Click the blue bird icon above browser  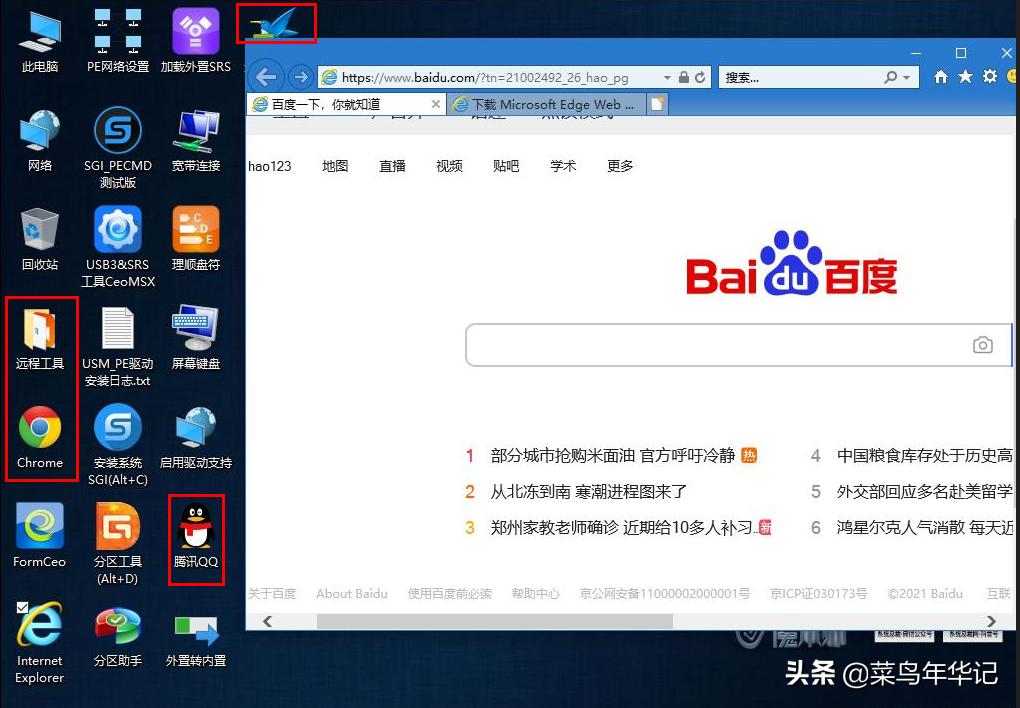click(x=276, y=24)
